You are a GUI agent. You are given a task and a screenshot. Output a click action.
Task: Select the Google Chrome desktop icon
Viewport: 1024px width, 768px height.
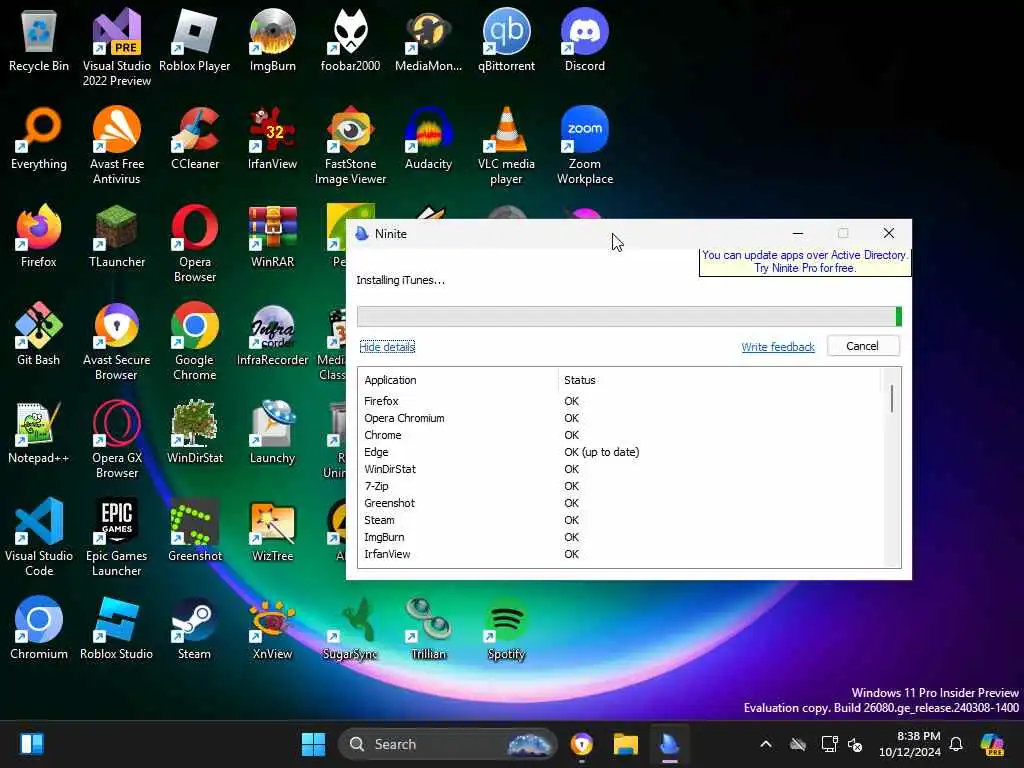(195, 342)
